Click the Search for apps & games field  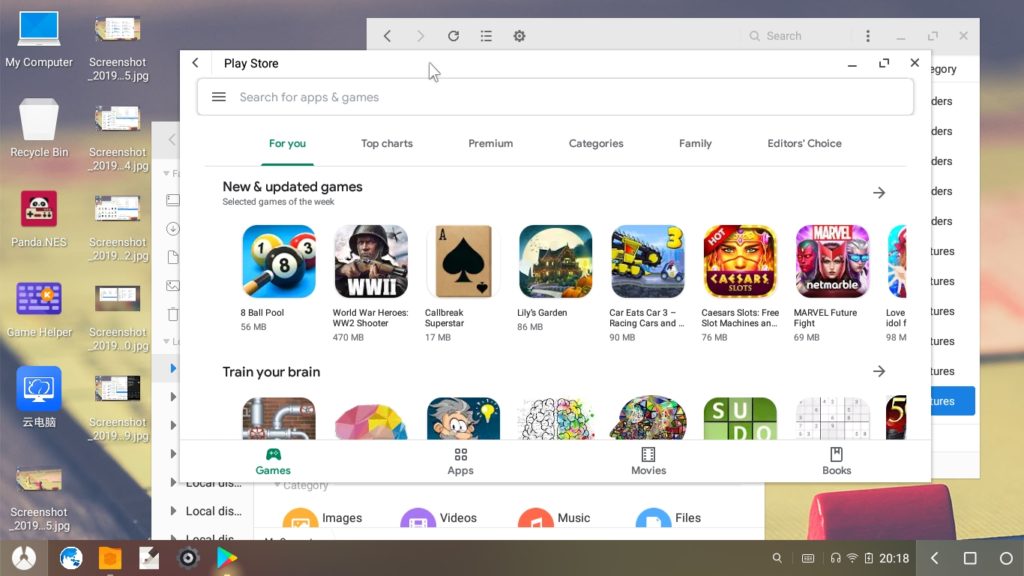(x=555, y=97)
